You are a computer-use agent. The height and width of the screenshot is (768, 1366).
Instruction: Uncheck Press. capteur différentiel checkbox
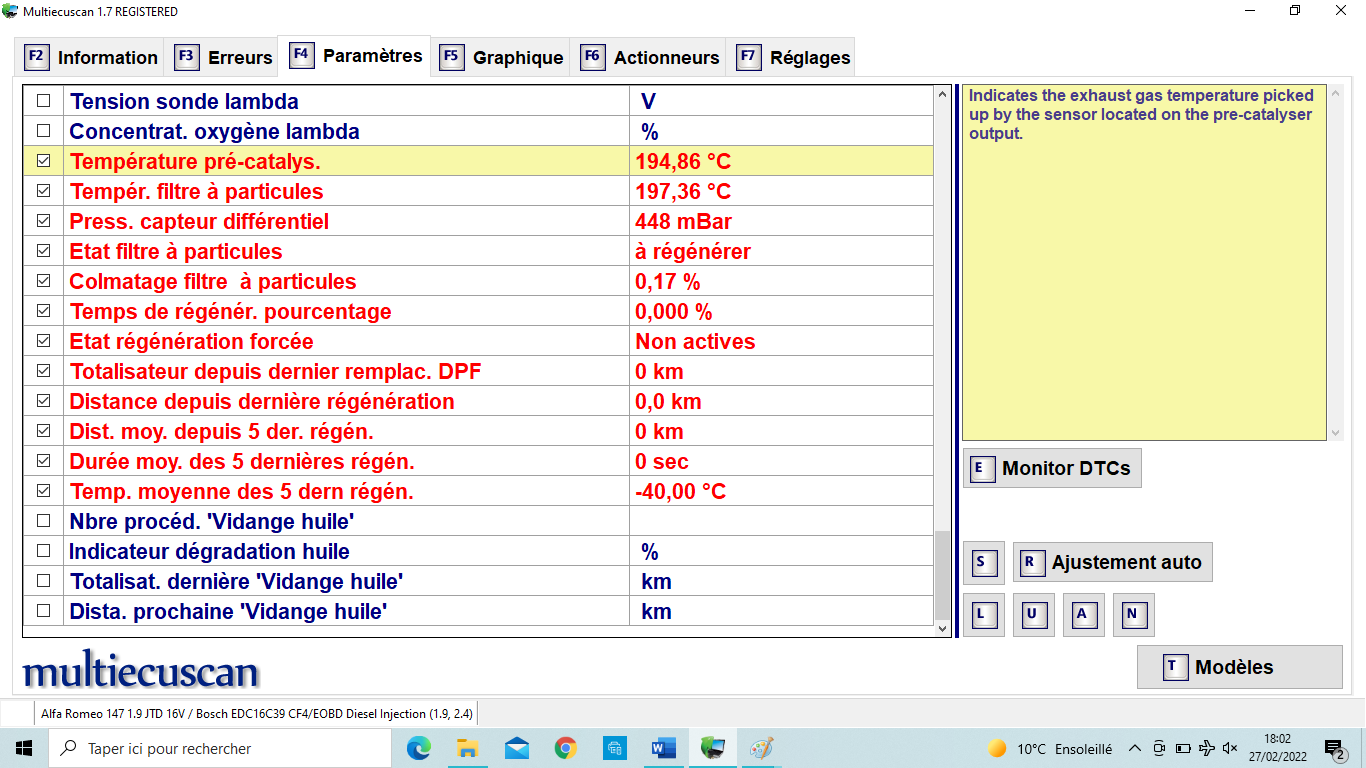tap(43, 221)
